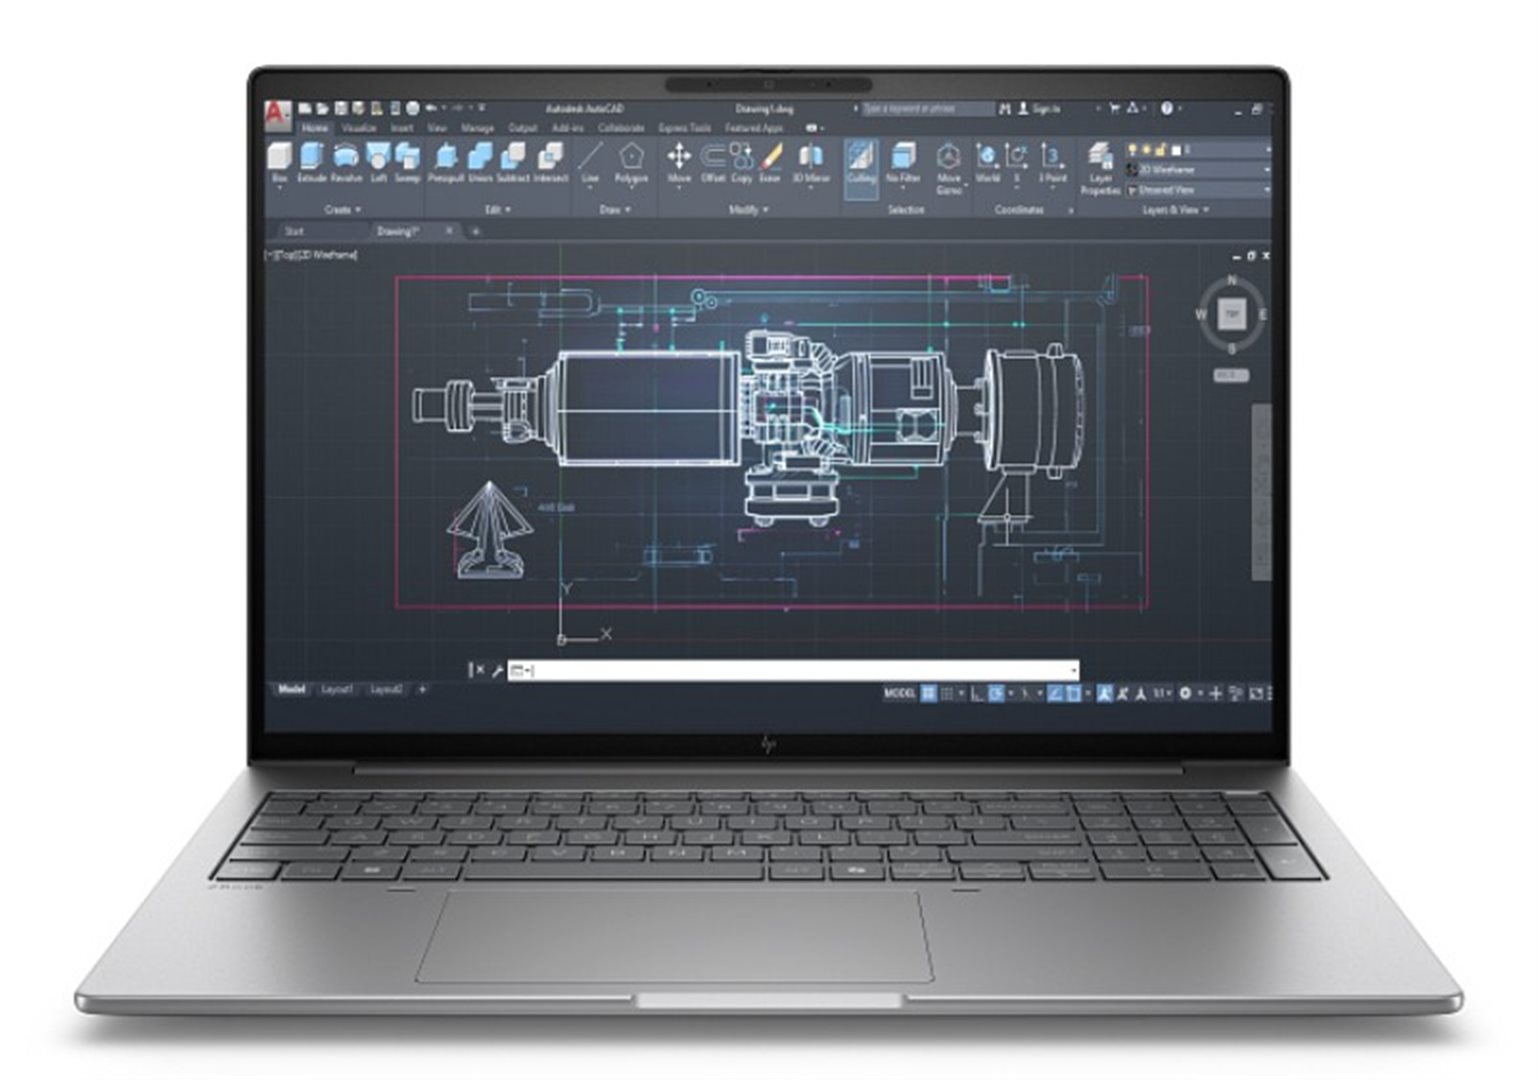Viewport: 1538px width, 1080px height.
Task: Select the Union solid edit tool
Action: coord(481,160)
